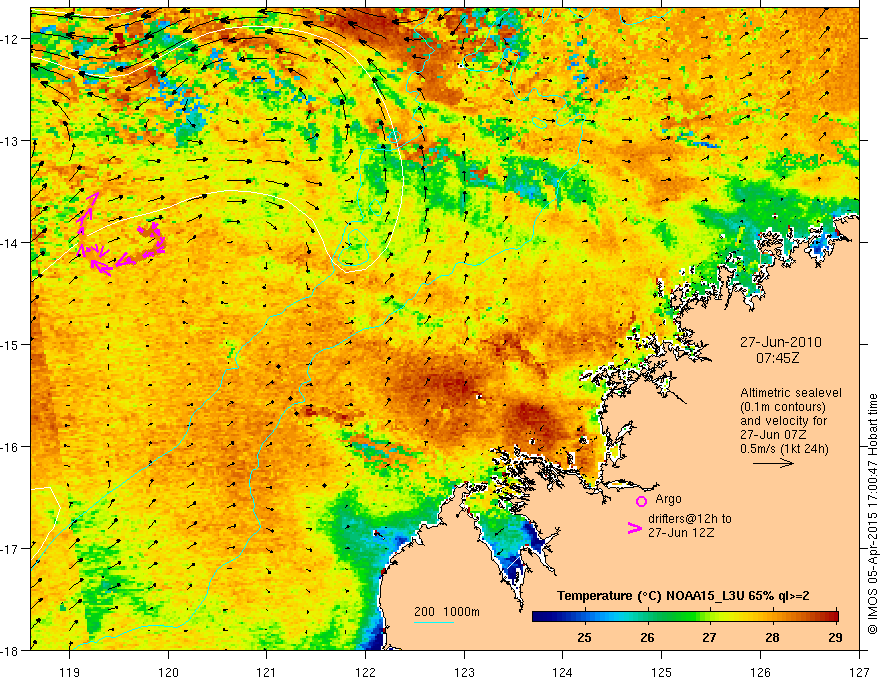Click the latitude axis label -16
This screenshot has width=880, height=680.
[x=10, y=447]
